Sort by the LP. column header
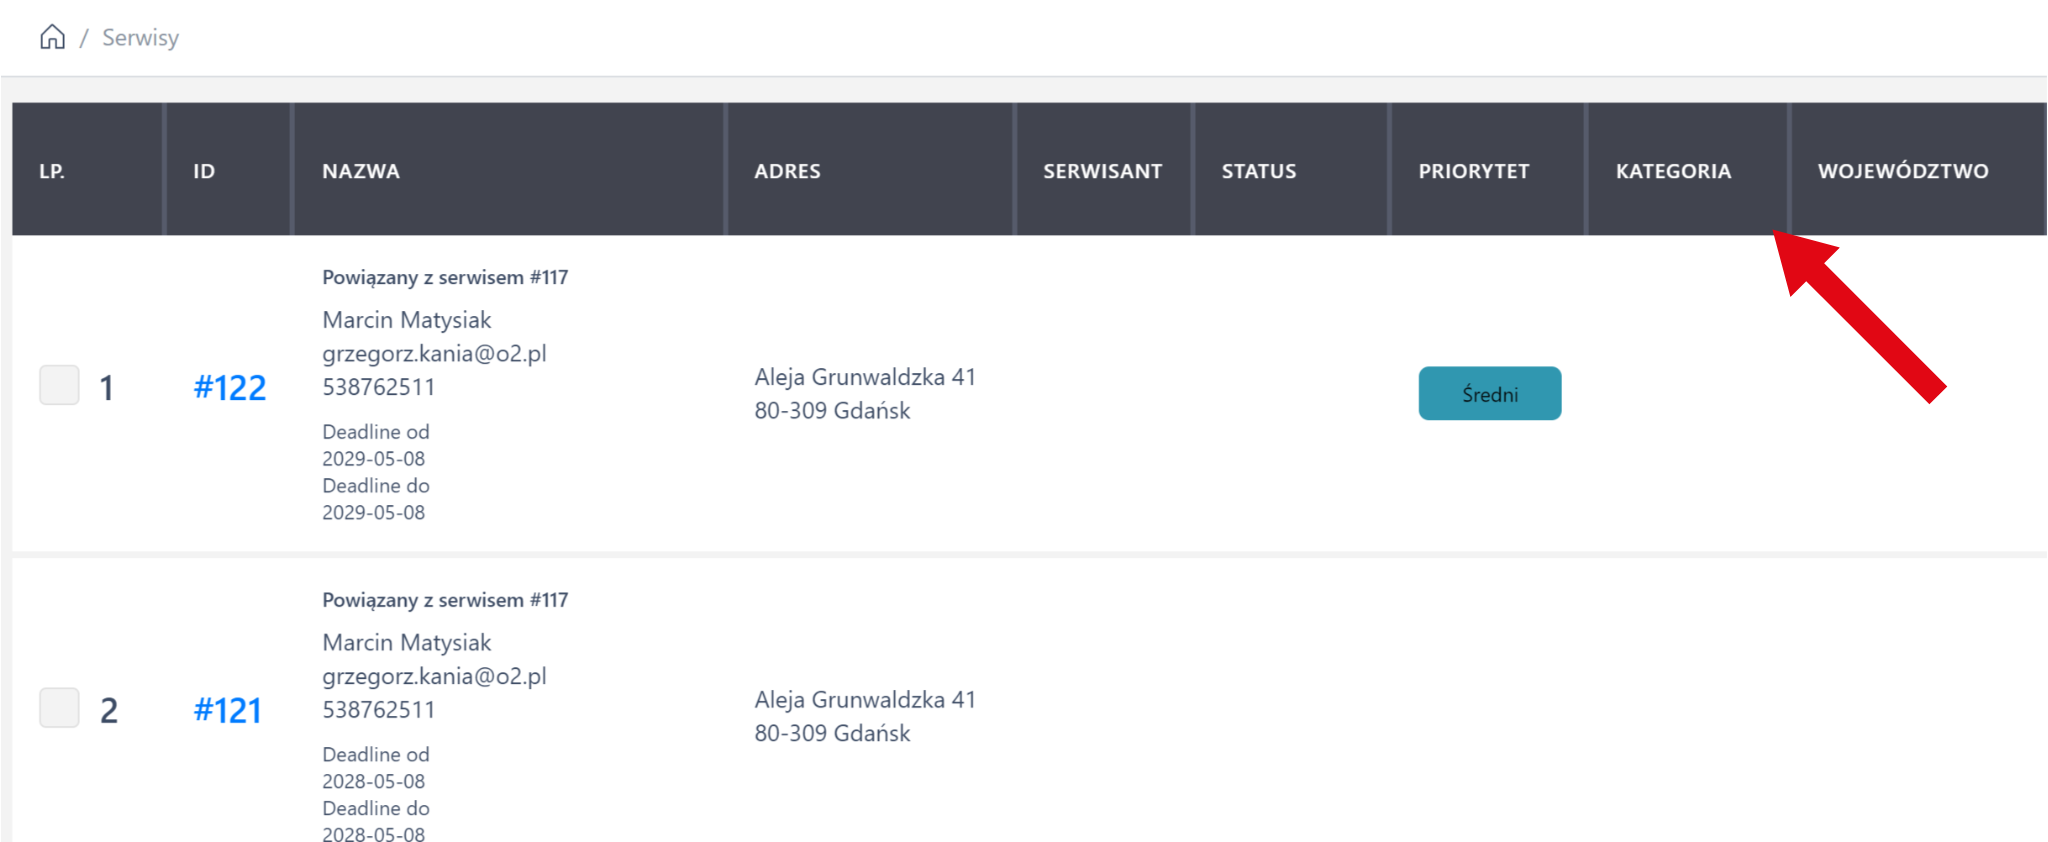 (52, 171)
